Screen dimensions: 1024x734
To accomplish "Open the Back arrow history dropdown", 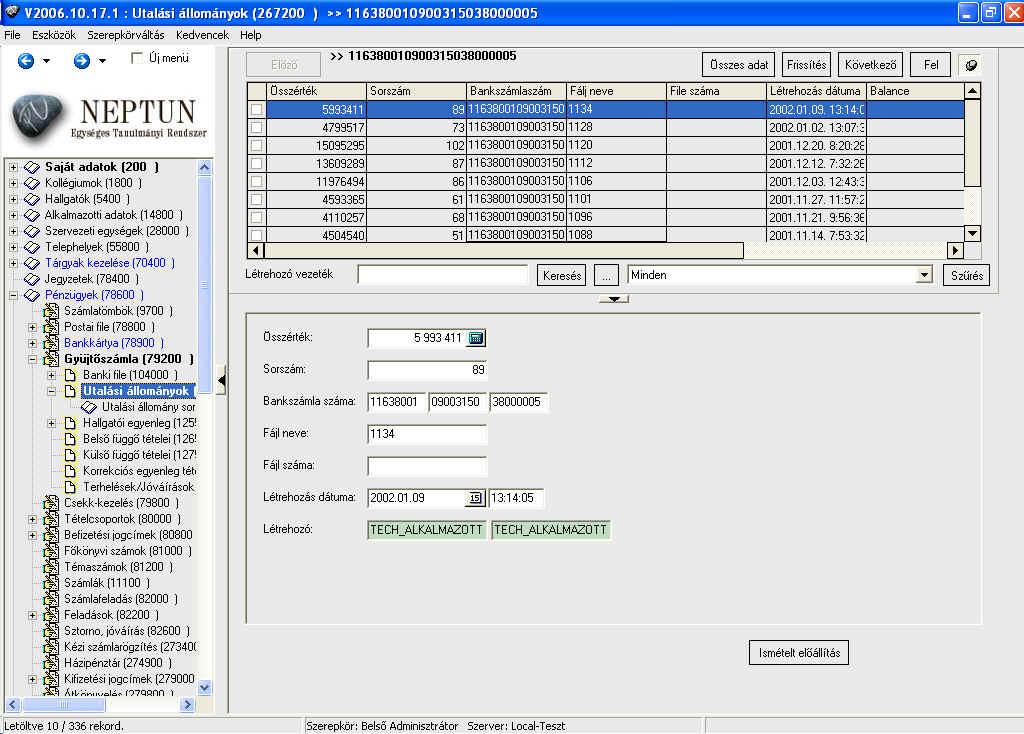I will pyautogui.click(x=46, y=61).
